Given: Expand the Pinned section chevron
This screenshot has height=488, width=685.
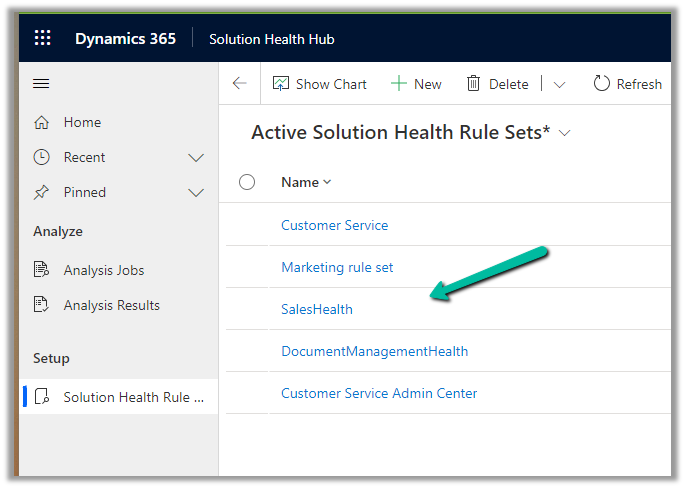Looking at the screenshot, I should click(x=196, y=193).
